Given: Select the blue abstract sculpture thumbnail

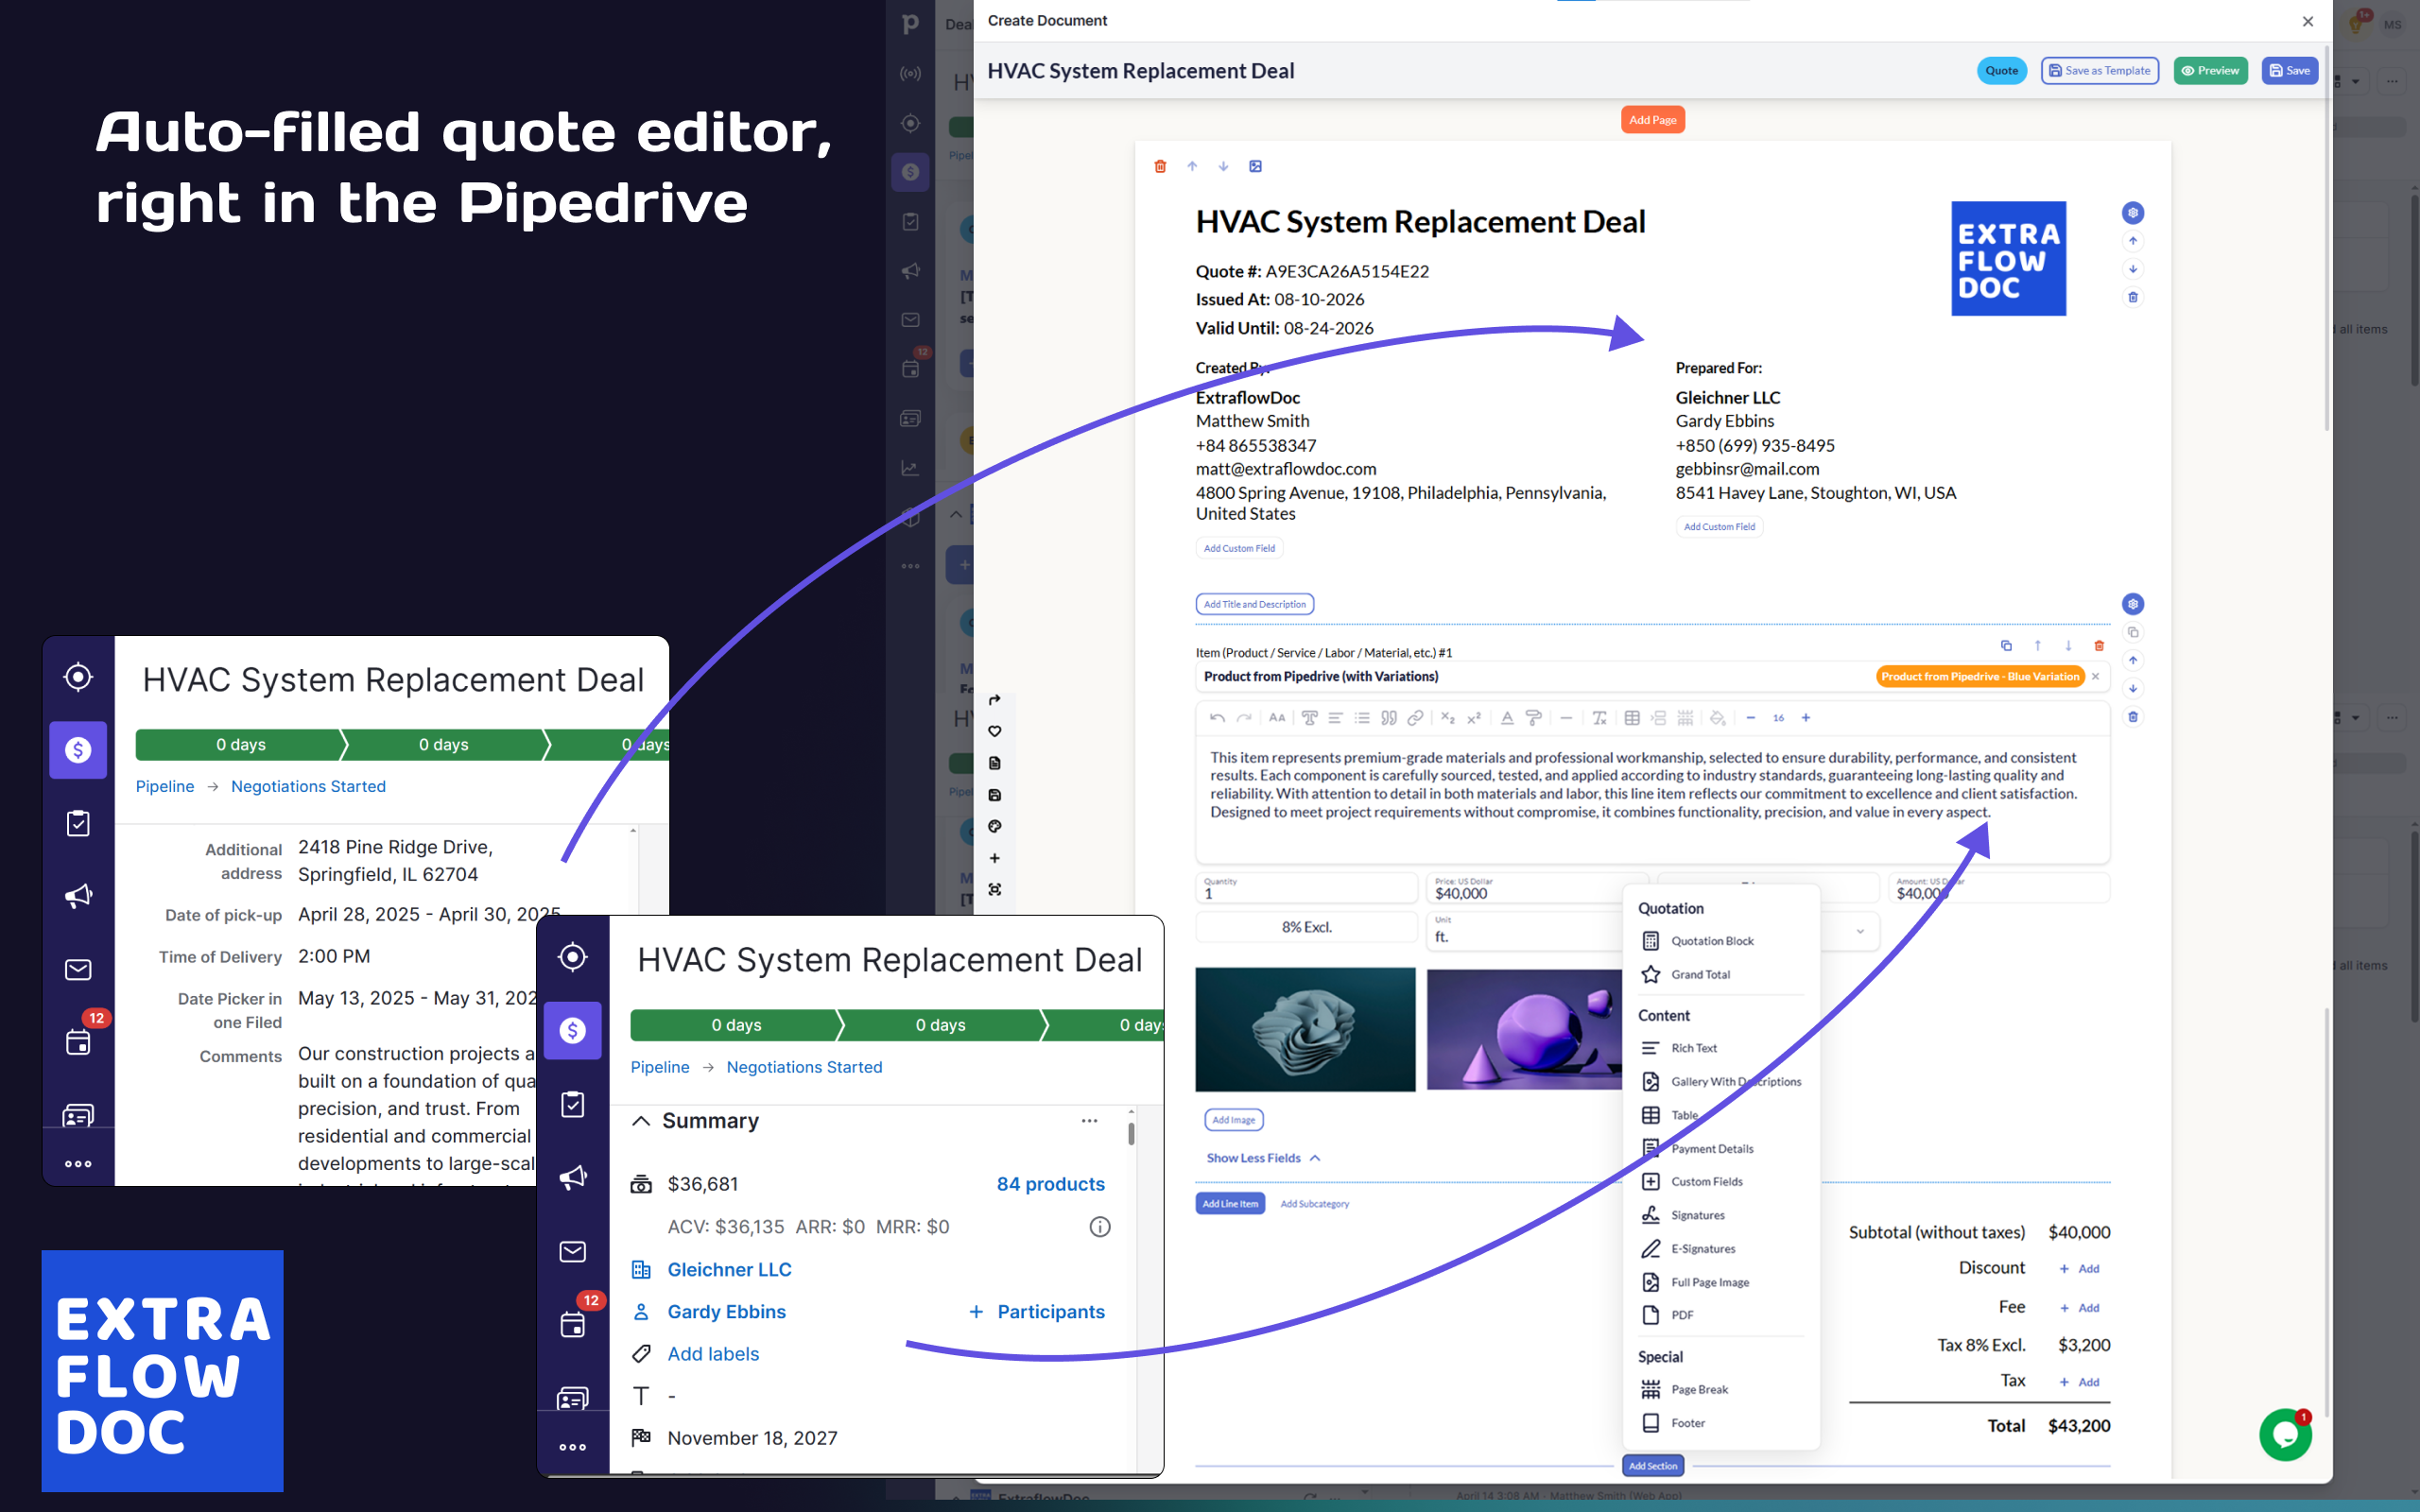Looking at the screenshot, I should [x=1305, y=1029].
